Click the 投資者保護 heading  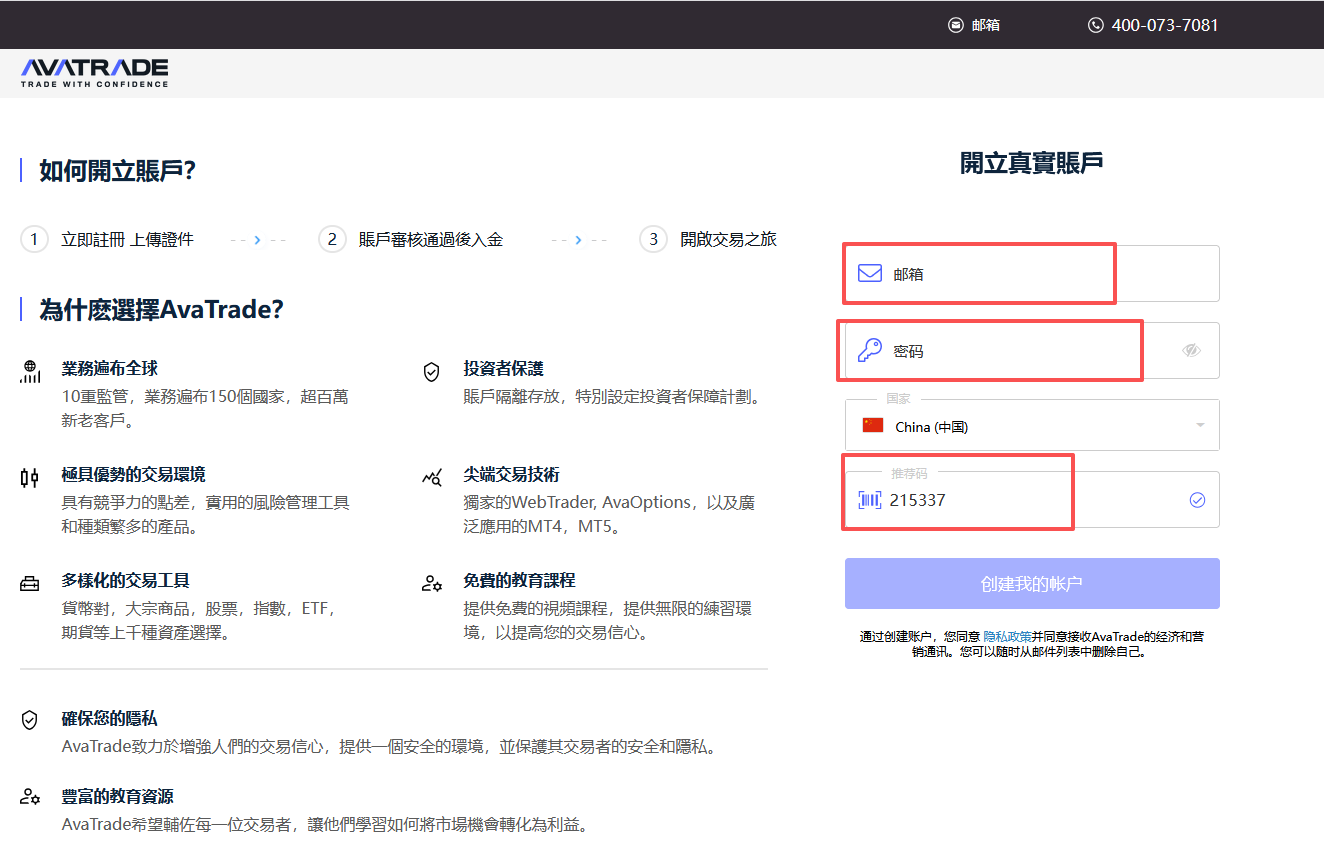tap(504, 369)
